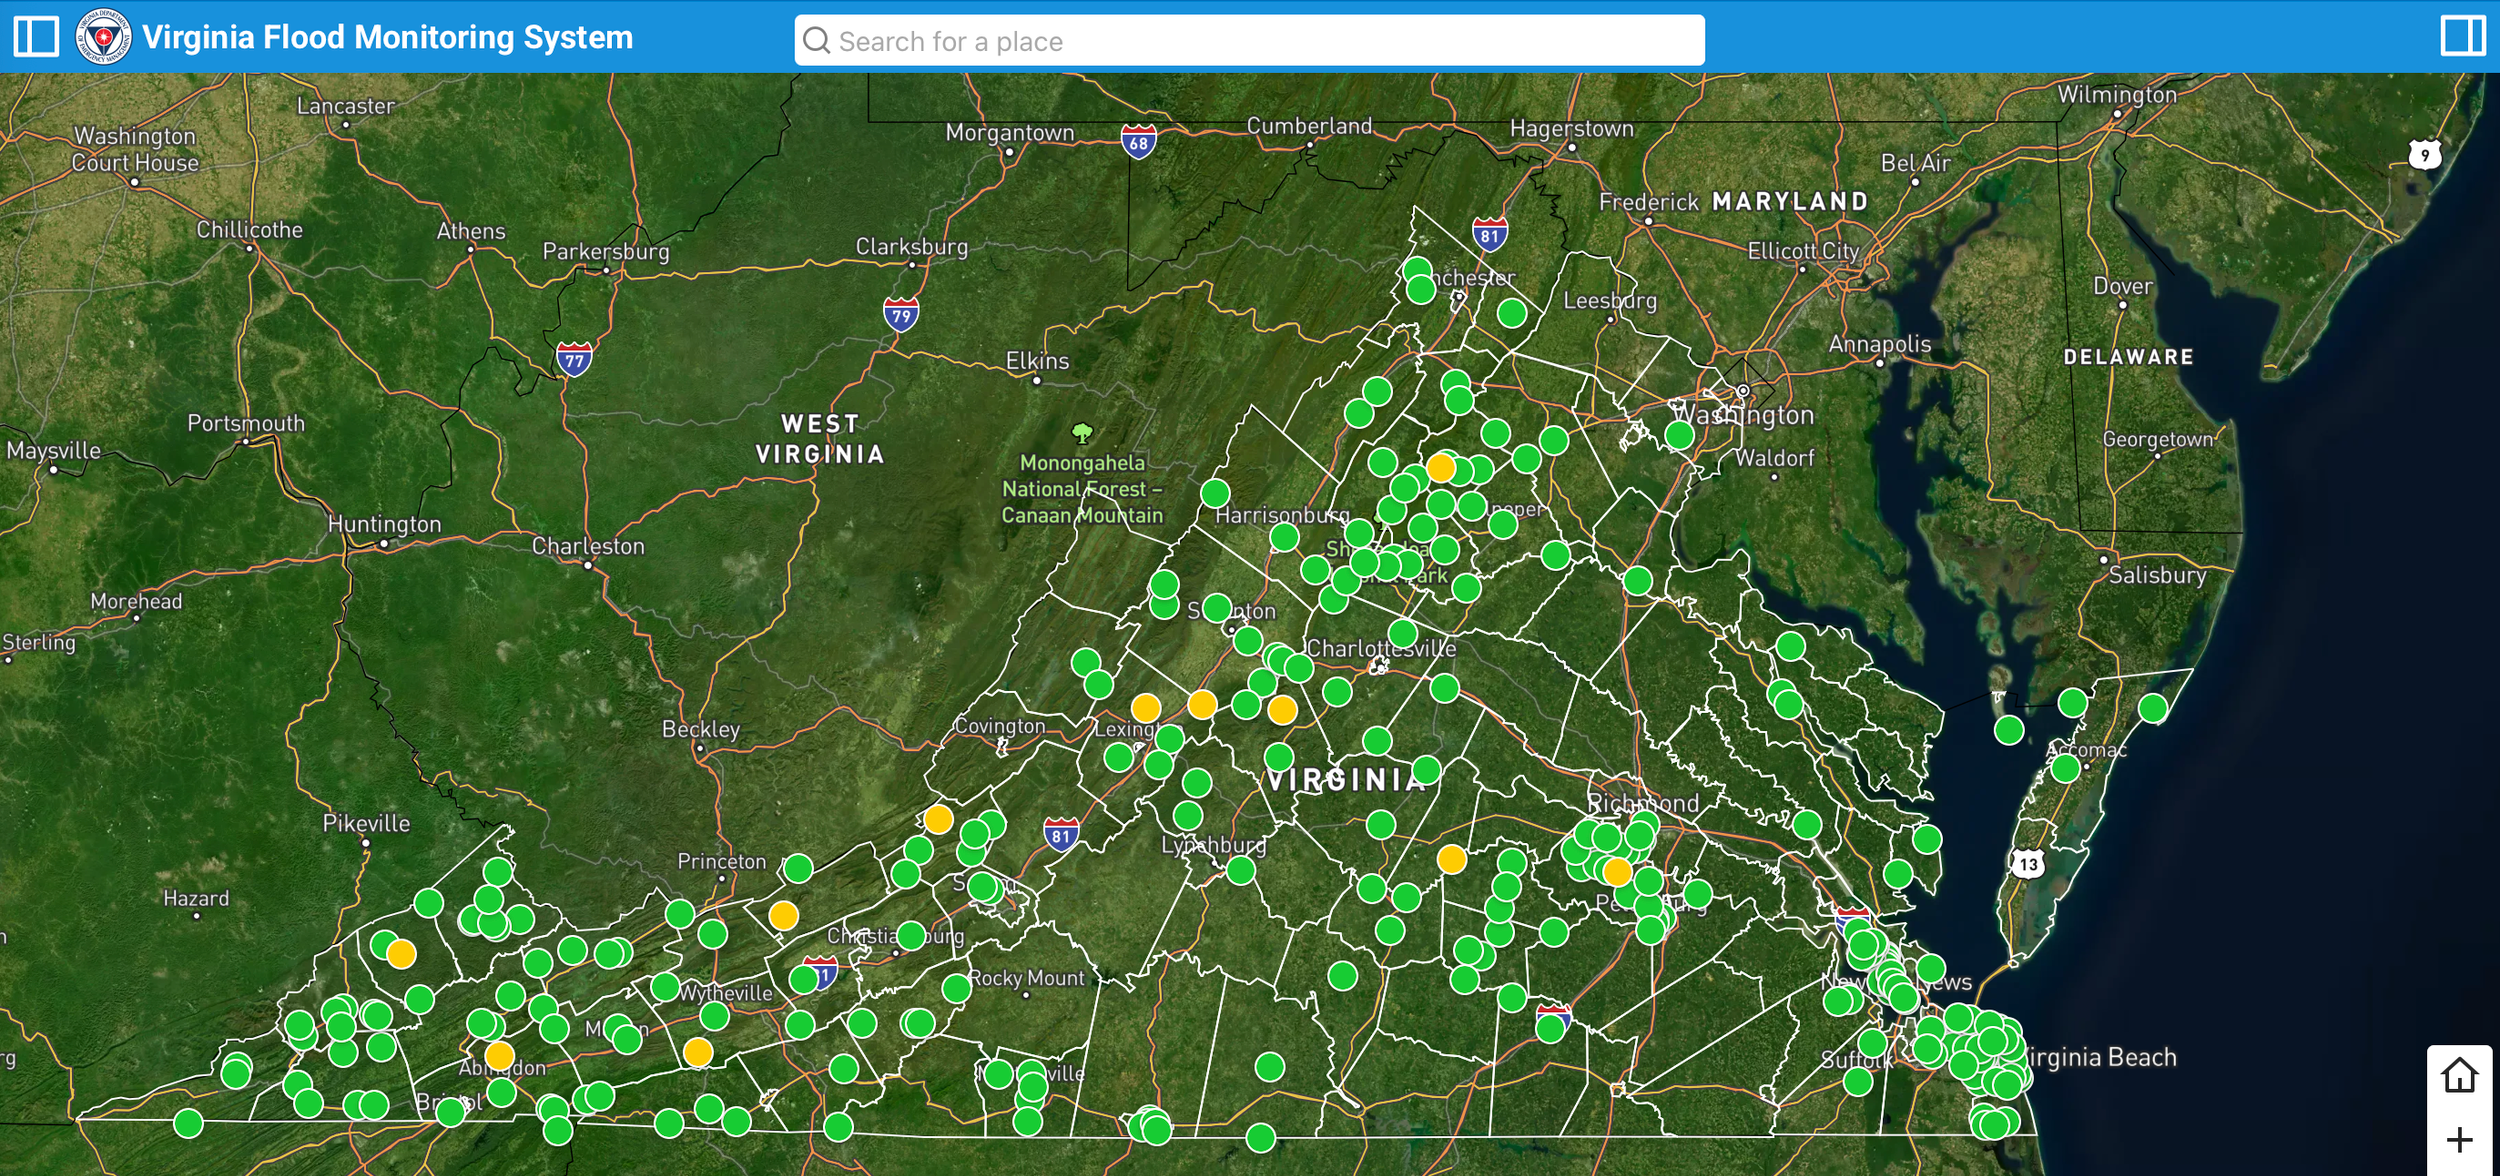Click the Charleston city label

click(588, 546)
